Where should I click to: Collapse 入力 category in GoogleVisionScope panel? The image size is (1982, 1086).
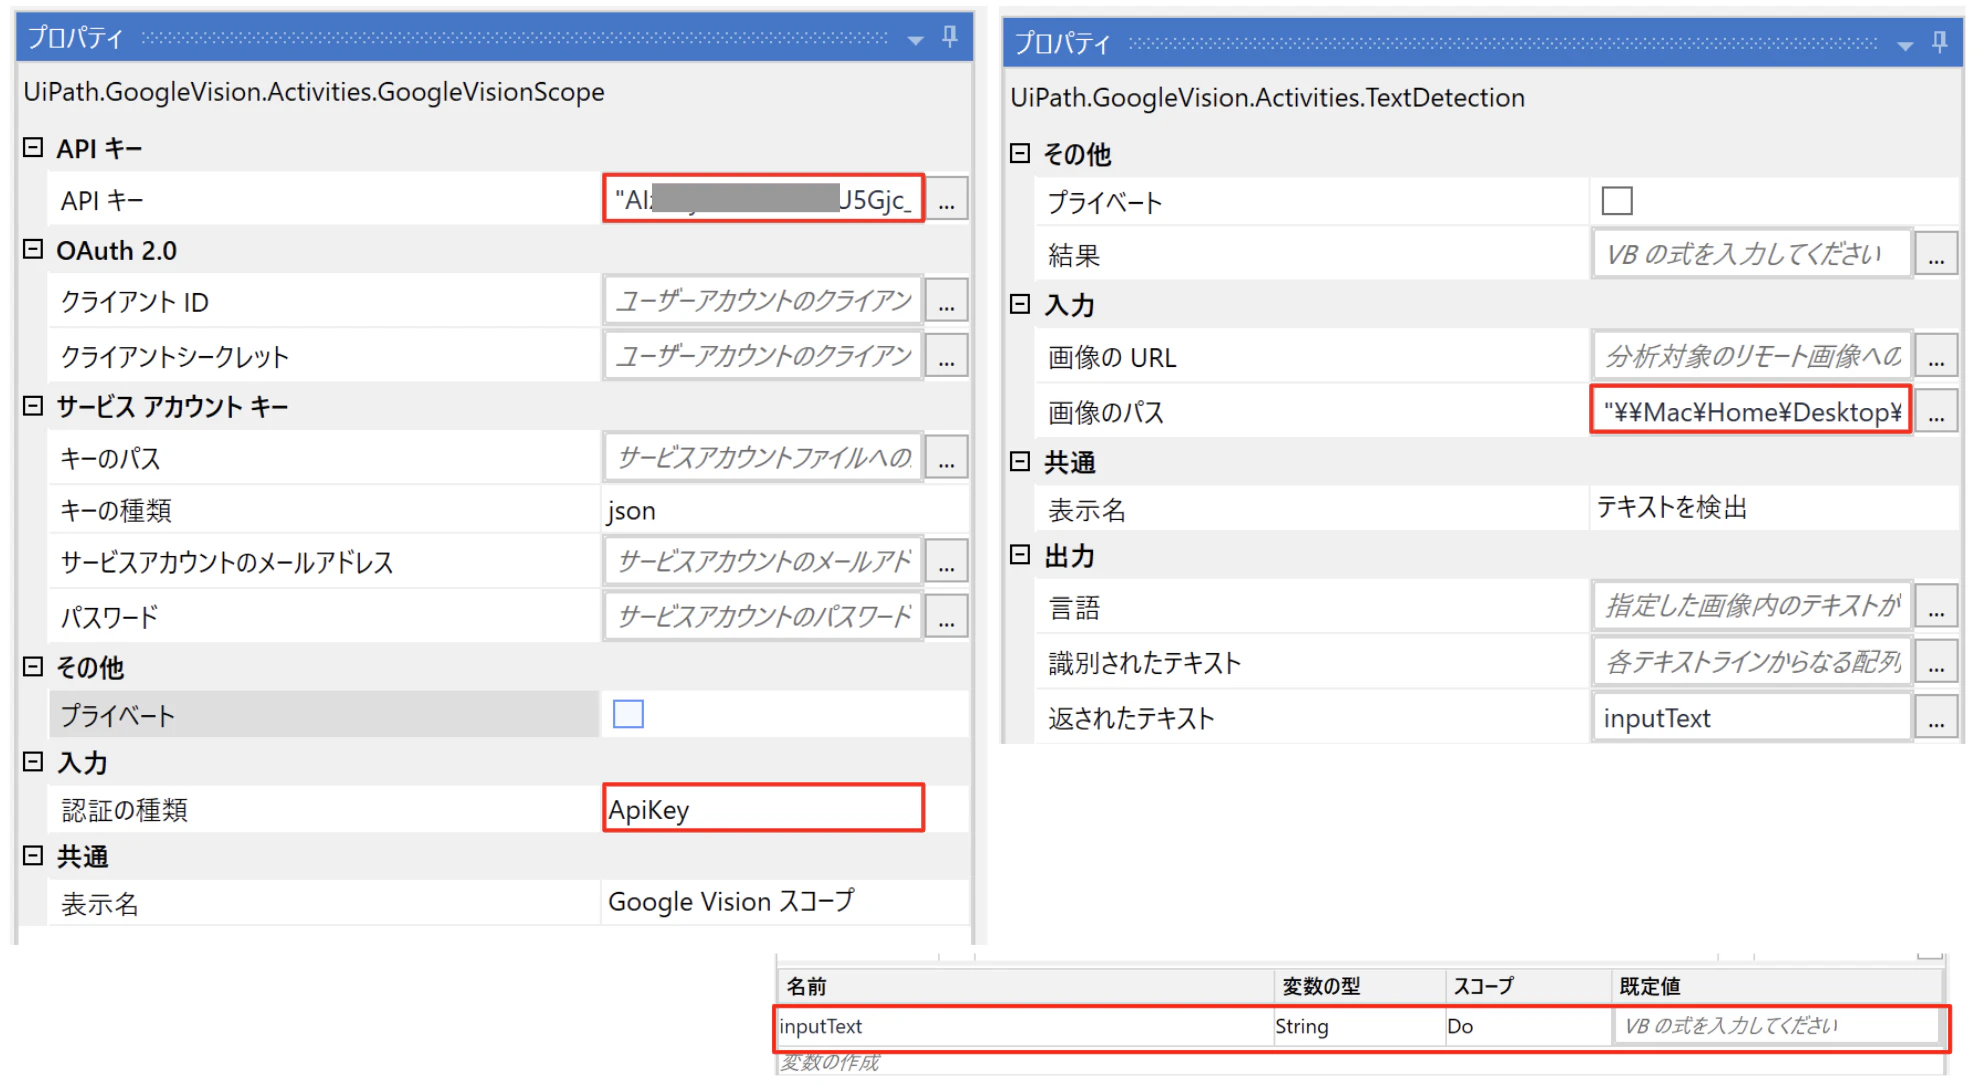point(33,762)
